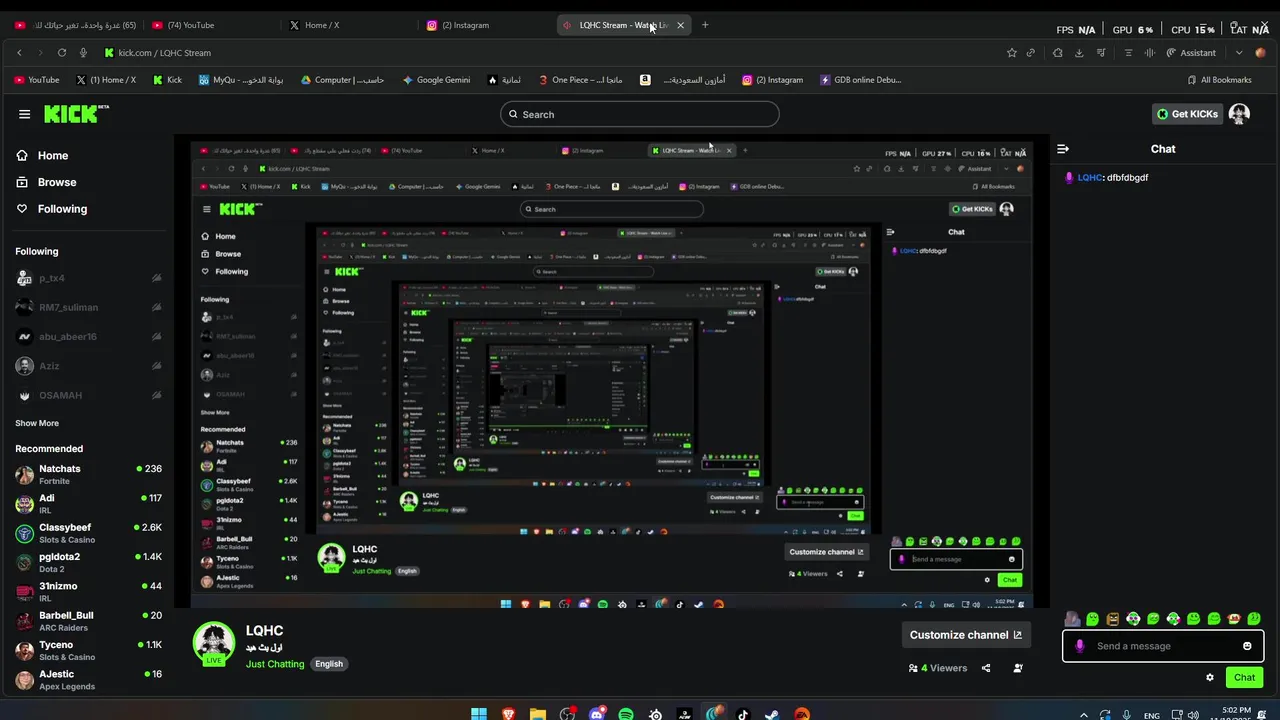Click LQHC username in chat message
1280x720 pixels.
[x=1089, y=177]
